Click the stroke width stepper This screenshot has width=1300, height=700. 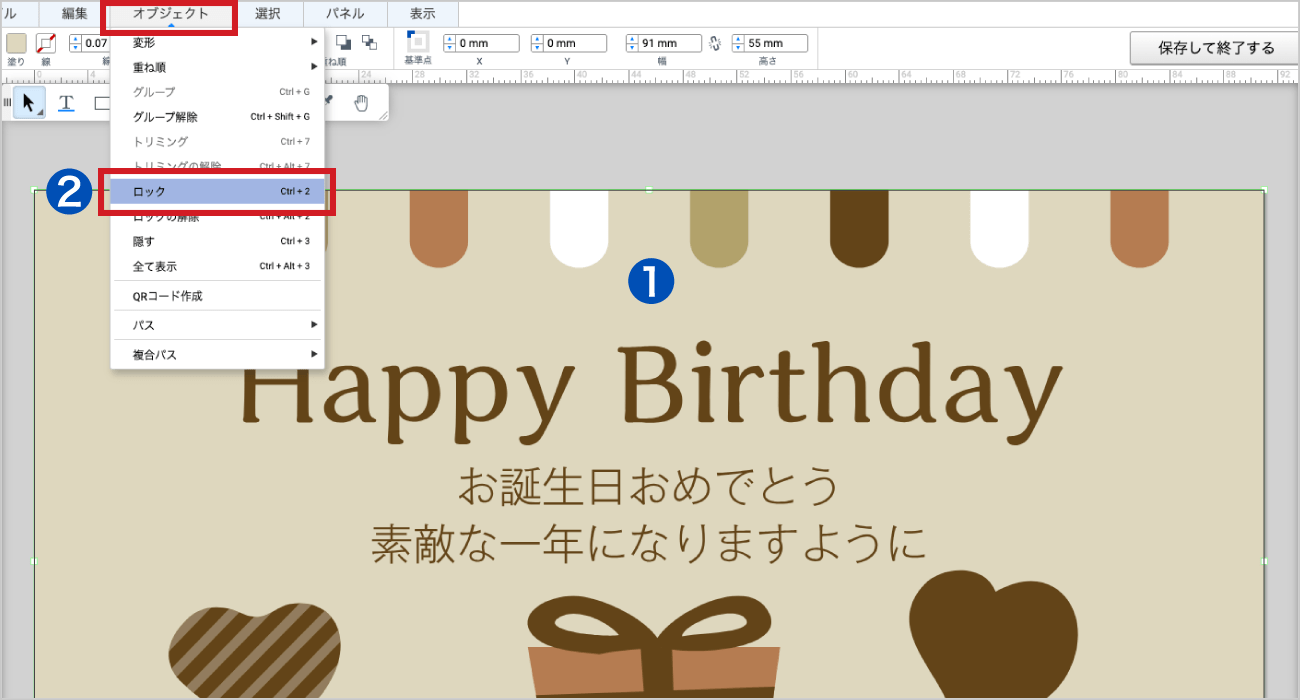pyautogui.click(x=75, y=43)
